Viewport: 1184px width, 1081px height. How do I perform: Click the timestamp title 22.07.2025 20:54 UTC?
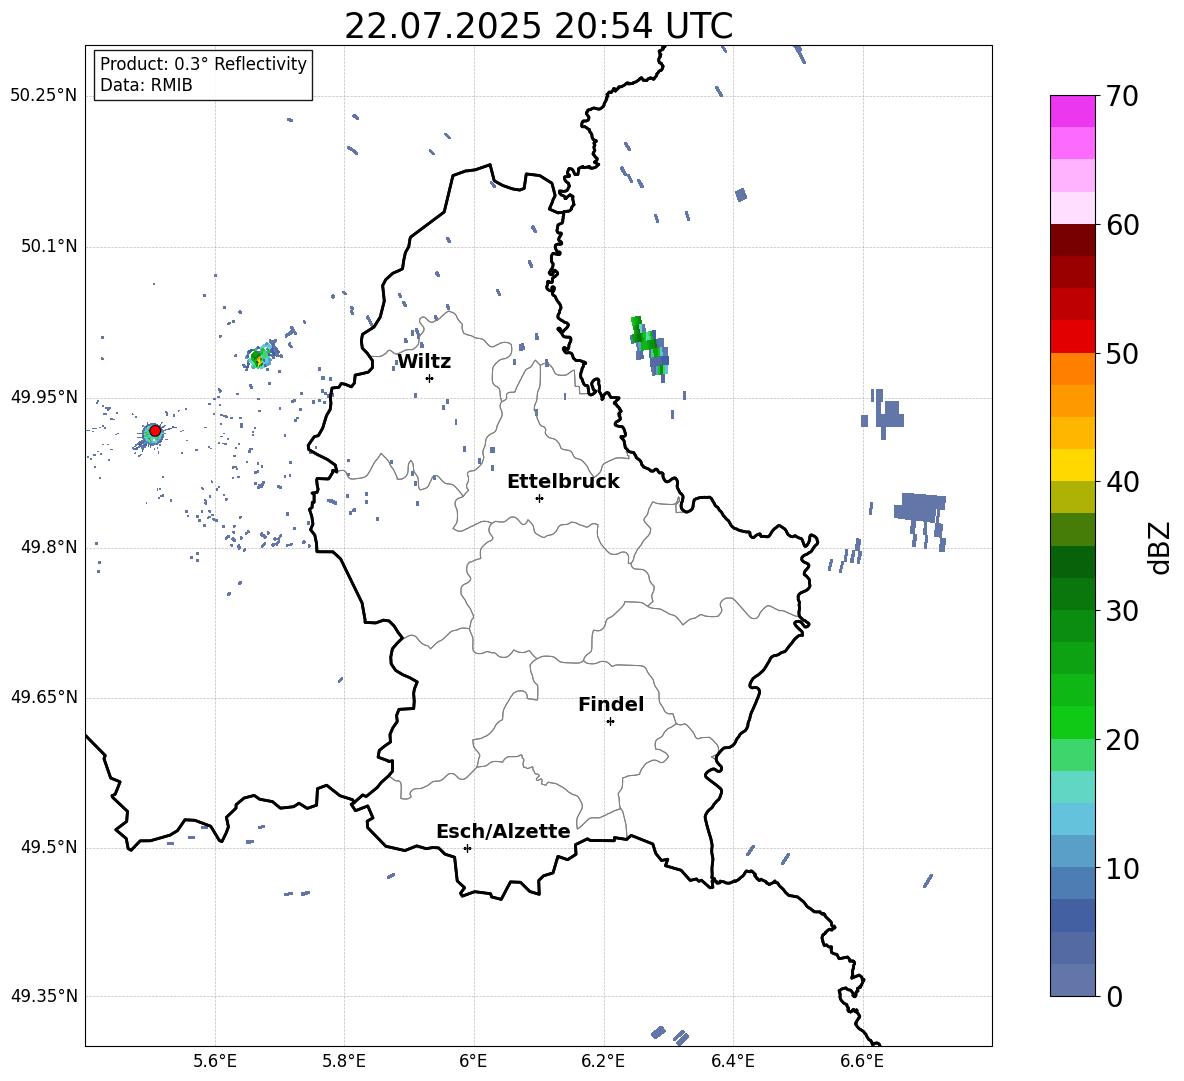tap(538, 26)
